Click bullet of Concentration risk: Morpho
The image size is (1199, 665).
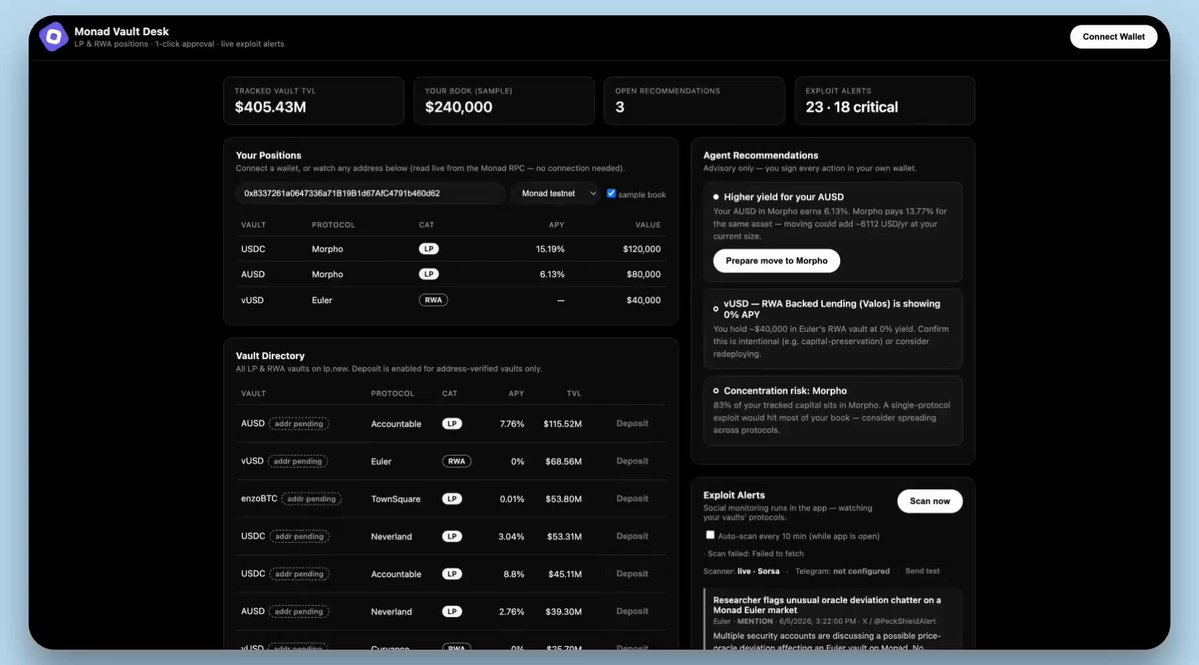point(716,391)
